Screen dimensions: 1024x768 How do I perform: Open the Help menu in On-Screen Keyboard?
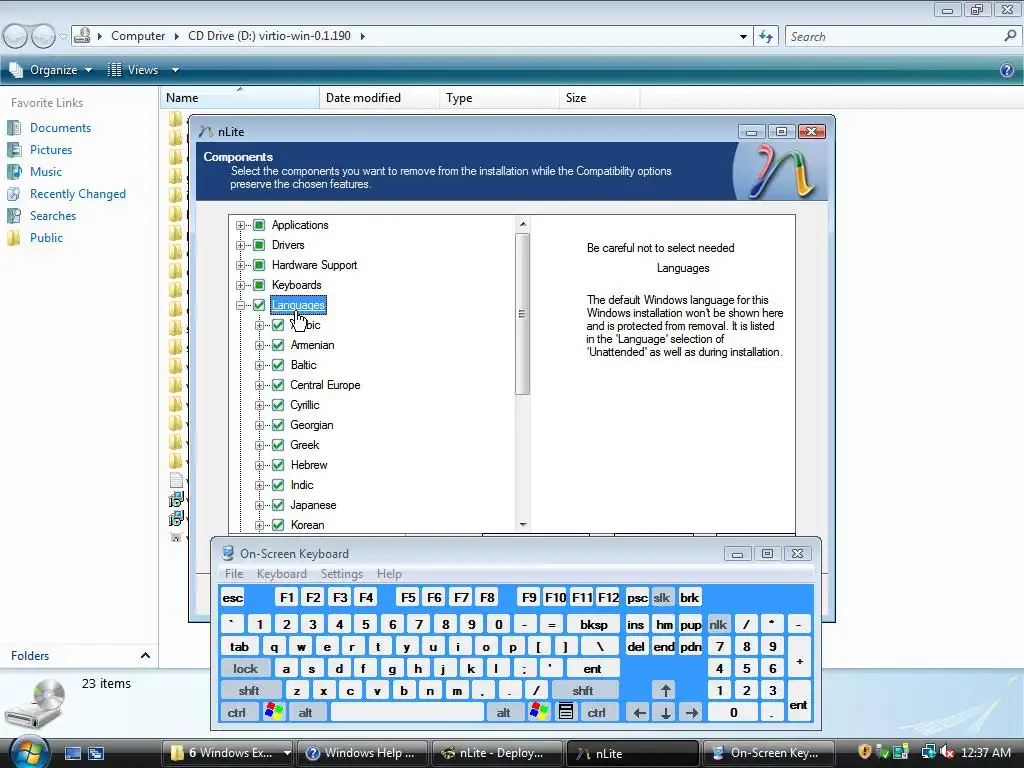(389, 573)
